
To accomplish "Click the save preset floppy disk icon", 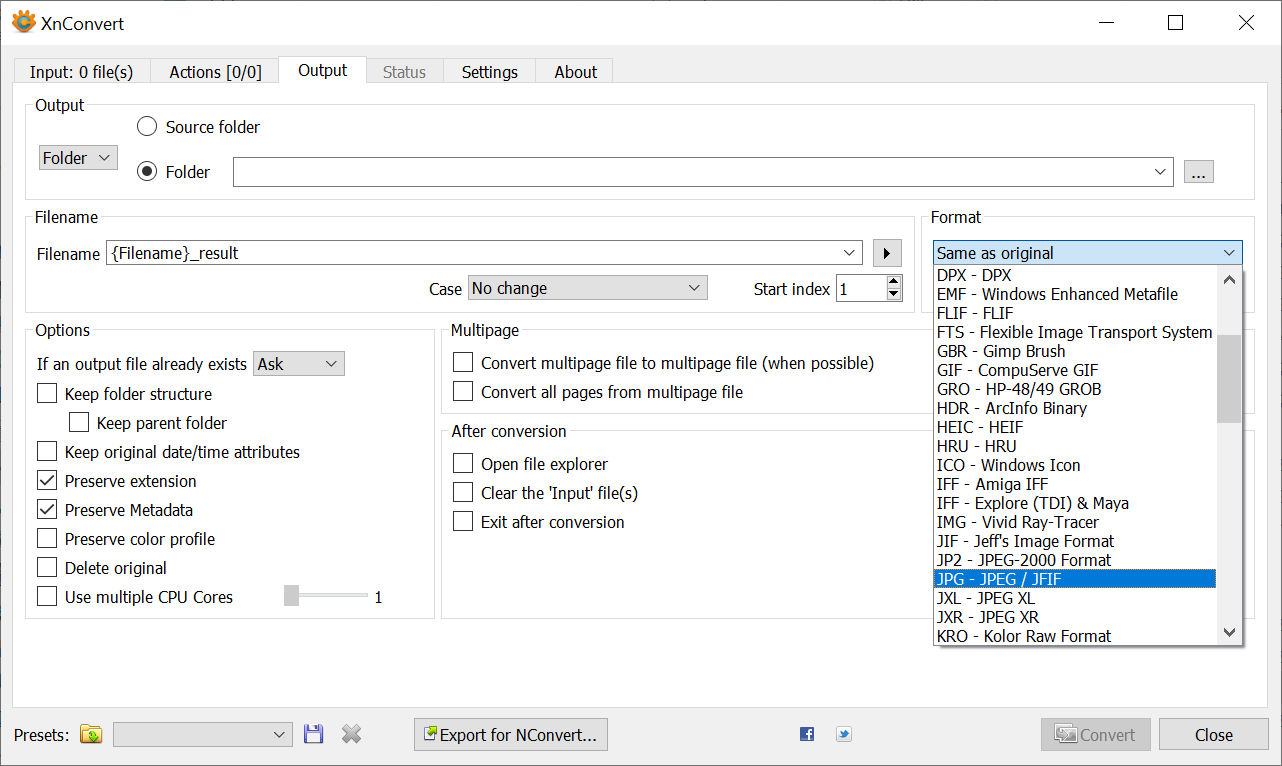I will tap(314, 735).
